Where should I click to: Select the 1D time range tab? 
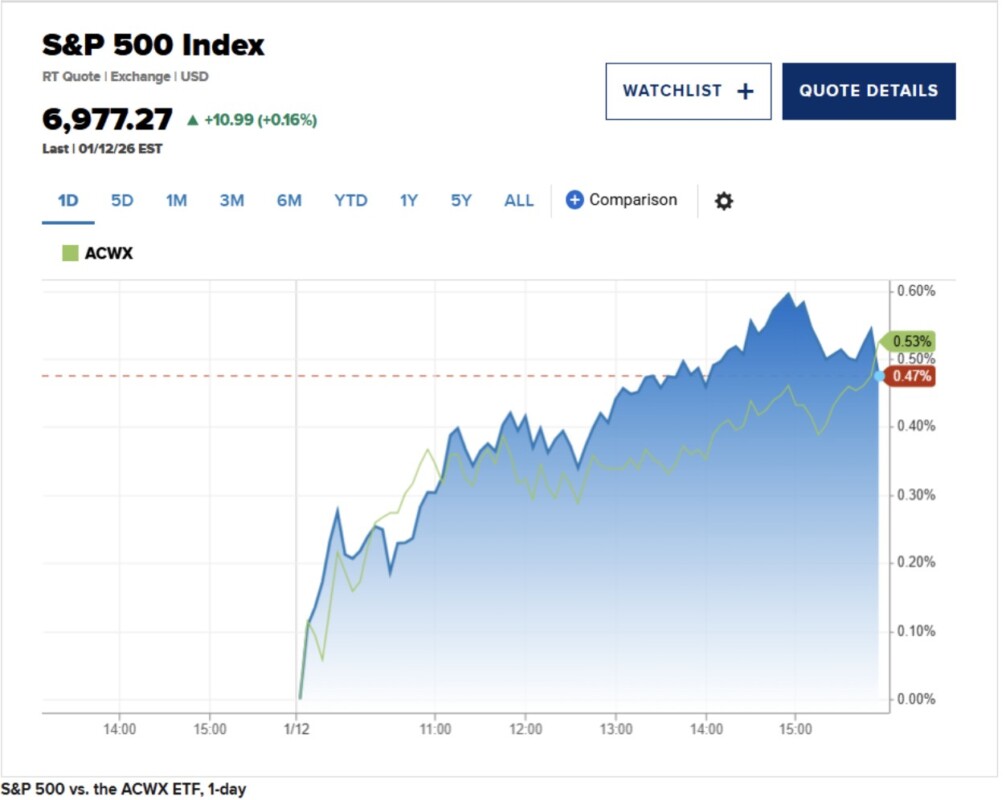68,201
